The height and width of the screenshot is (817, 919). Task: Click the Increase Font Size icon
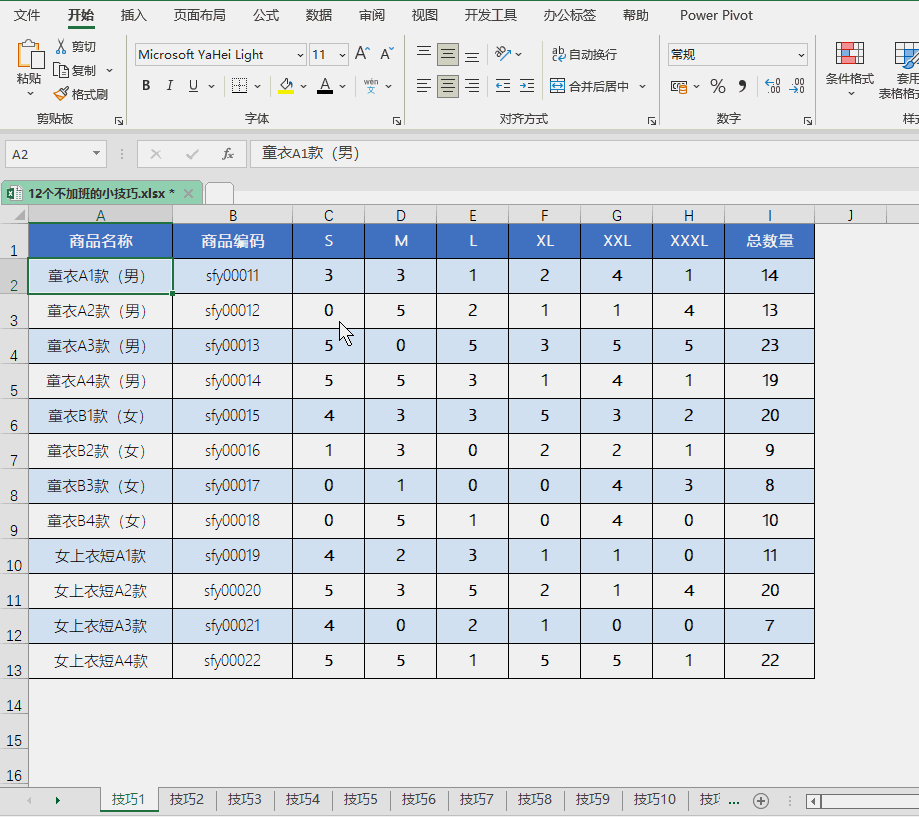(x=362, y=54)
